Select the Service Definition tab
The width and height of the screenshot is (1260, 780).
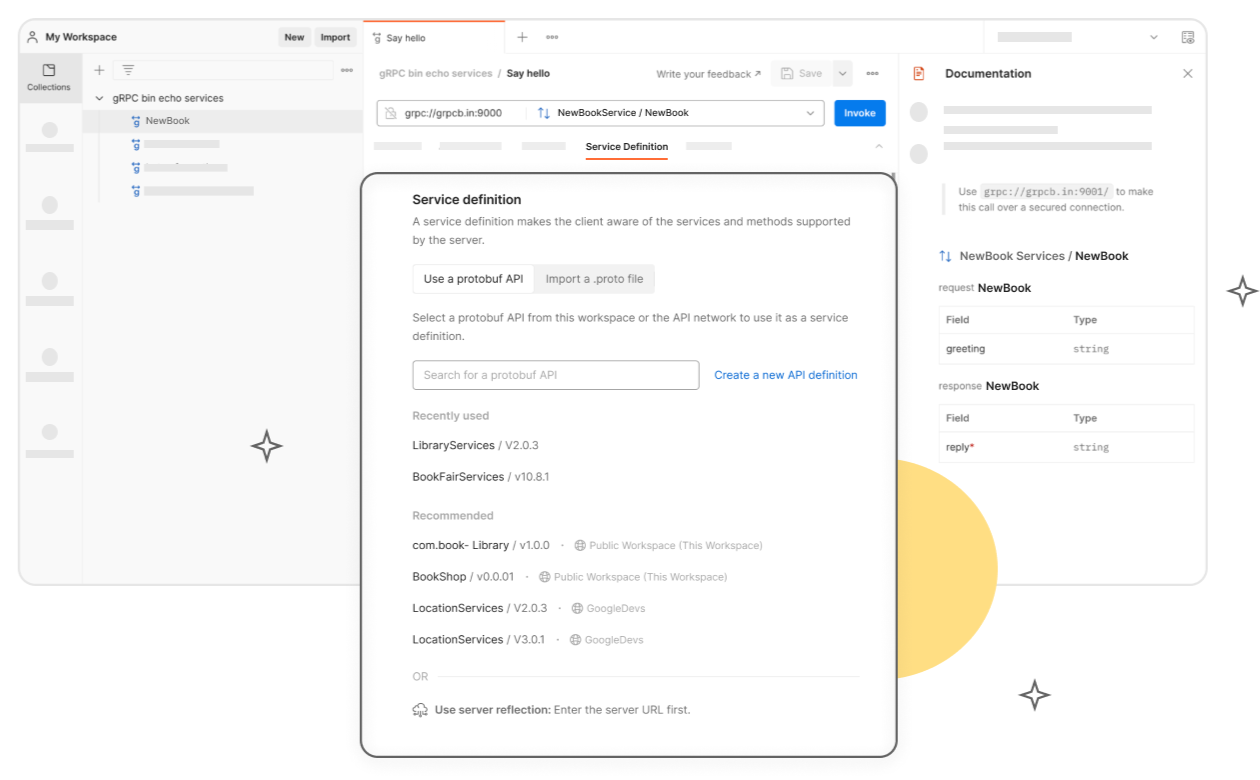click(627, 145)
